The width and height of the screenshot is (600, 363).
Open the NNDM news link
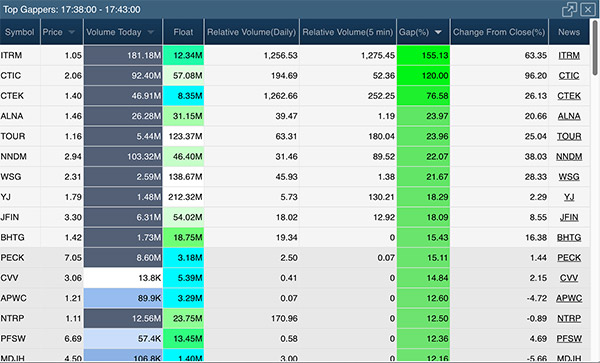click(x=569, y=156)
